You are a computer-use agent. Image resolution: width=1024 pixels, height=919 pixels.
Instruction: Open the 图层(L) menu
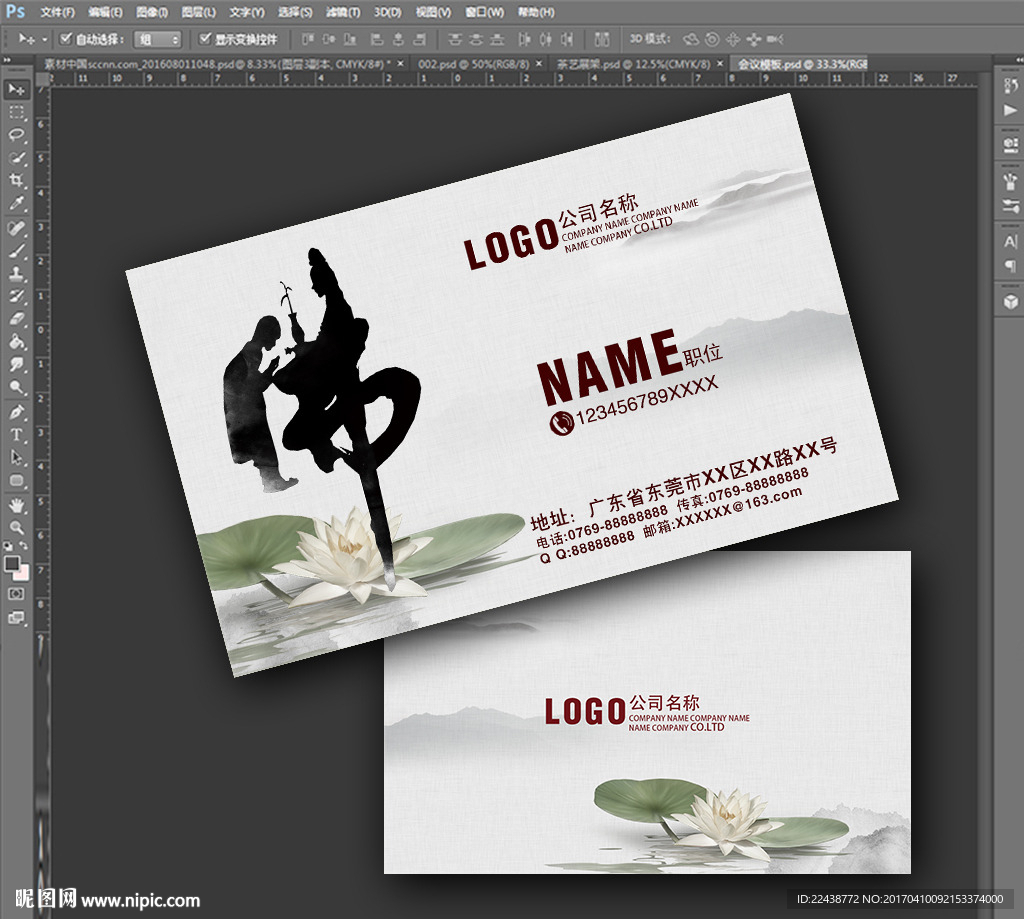pos(199,12)
